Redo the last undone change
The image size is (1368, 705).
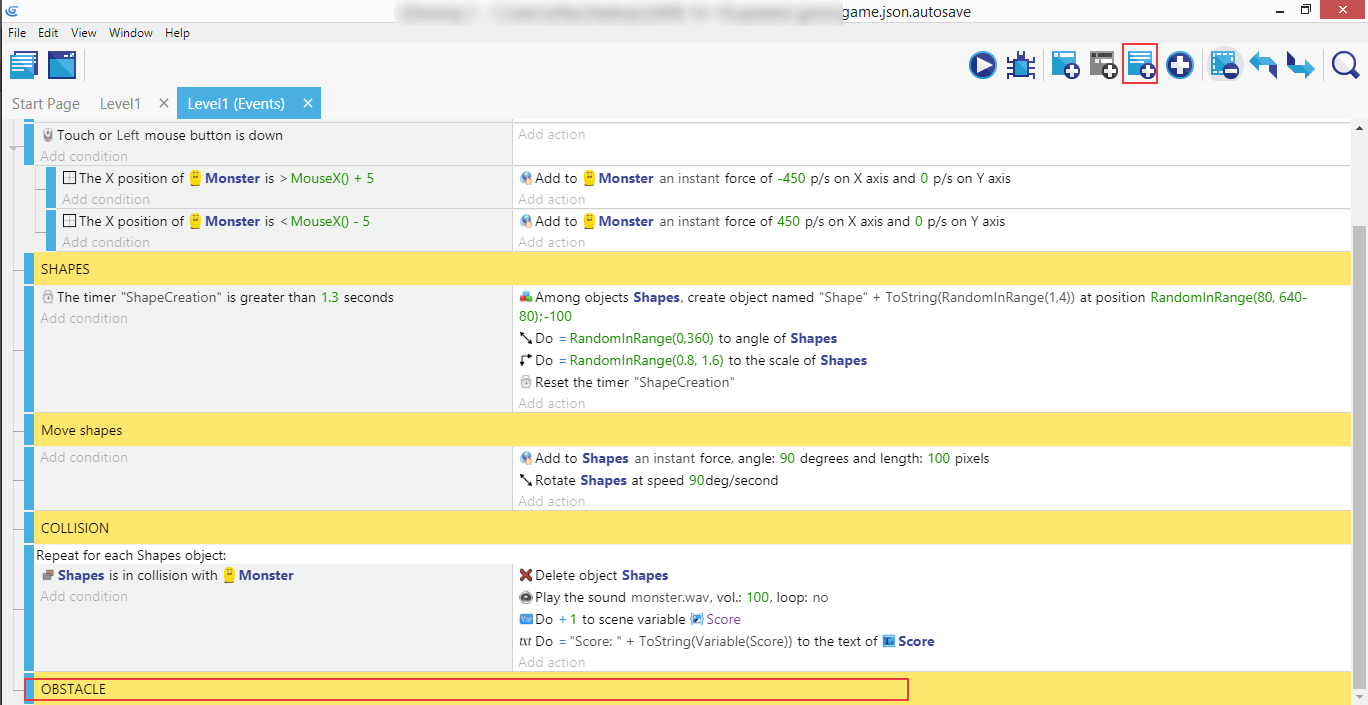tap(1299, 66)
